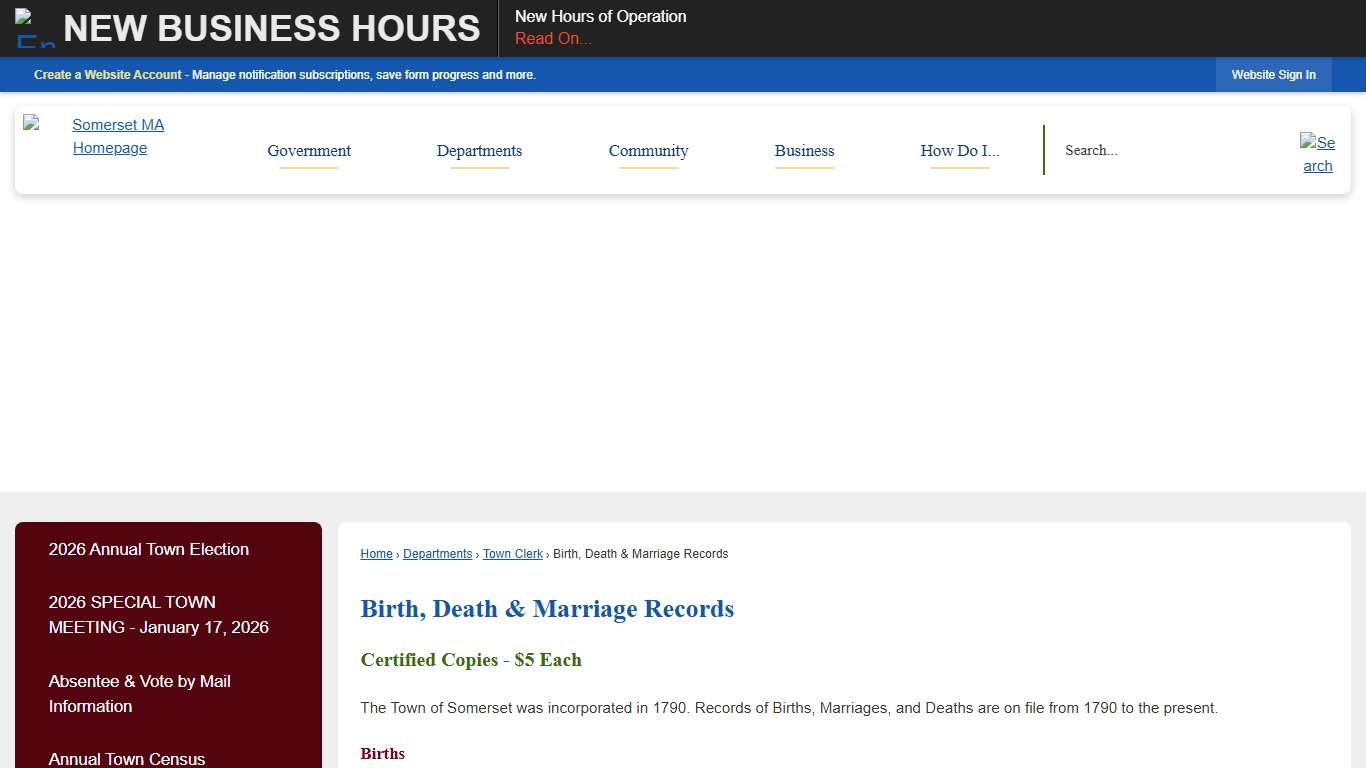Click "Read On..." under New Hours of Operation
This screenshot has width=1366, height=768.
552,38
